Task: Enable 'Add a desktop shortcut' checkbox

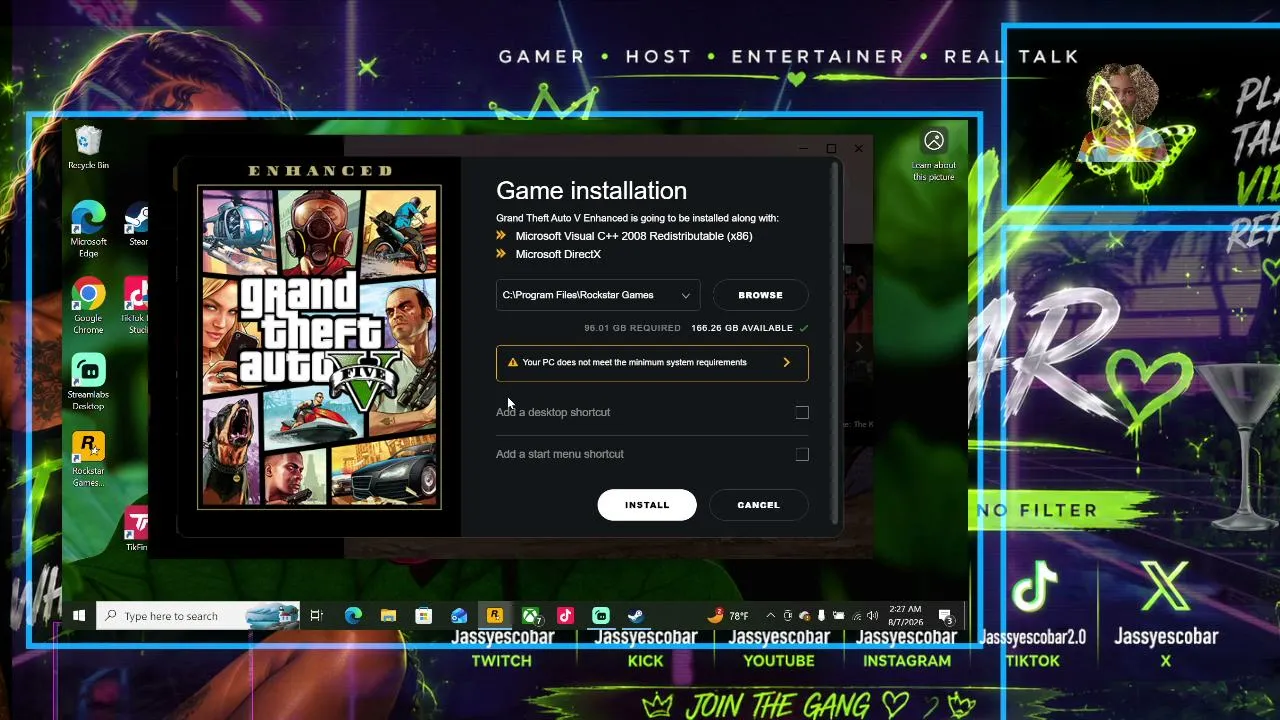Action: coord(802,412)
